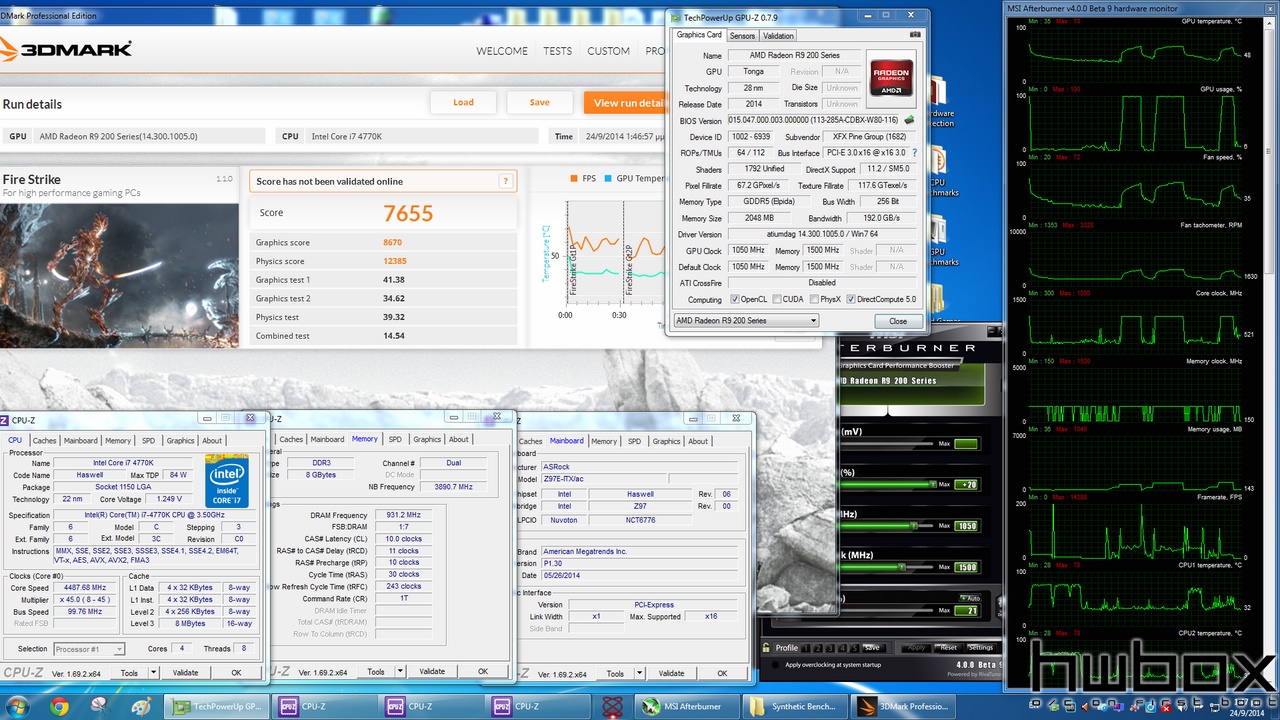The image size is (1280, 720).
Task: Open the Windows Start menu
Action: tap(19, 706)
